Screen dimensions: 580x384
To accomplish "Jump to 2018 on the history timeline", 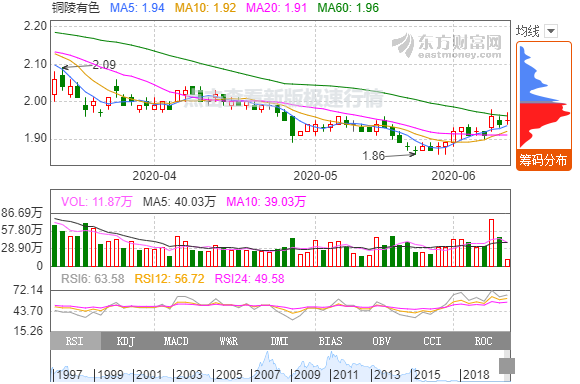I will (x=476, y=375).
